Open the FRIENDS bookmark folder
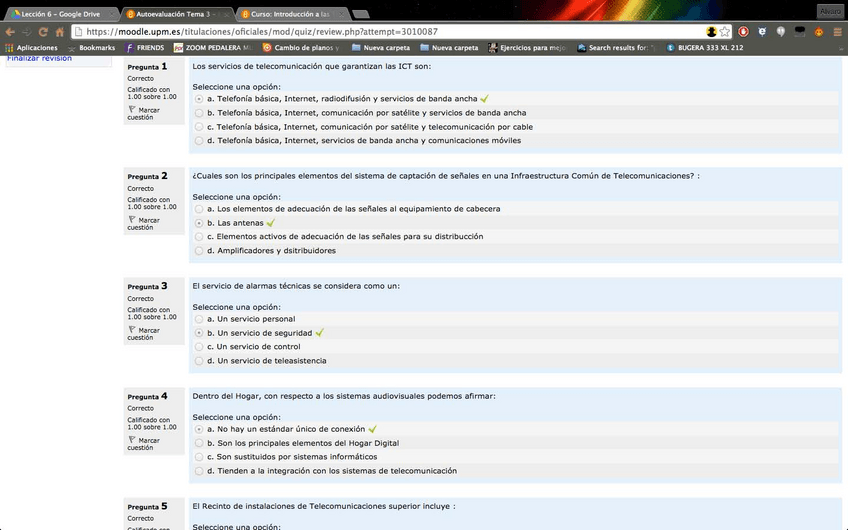848x530 pixels. (145, 47)
